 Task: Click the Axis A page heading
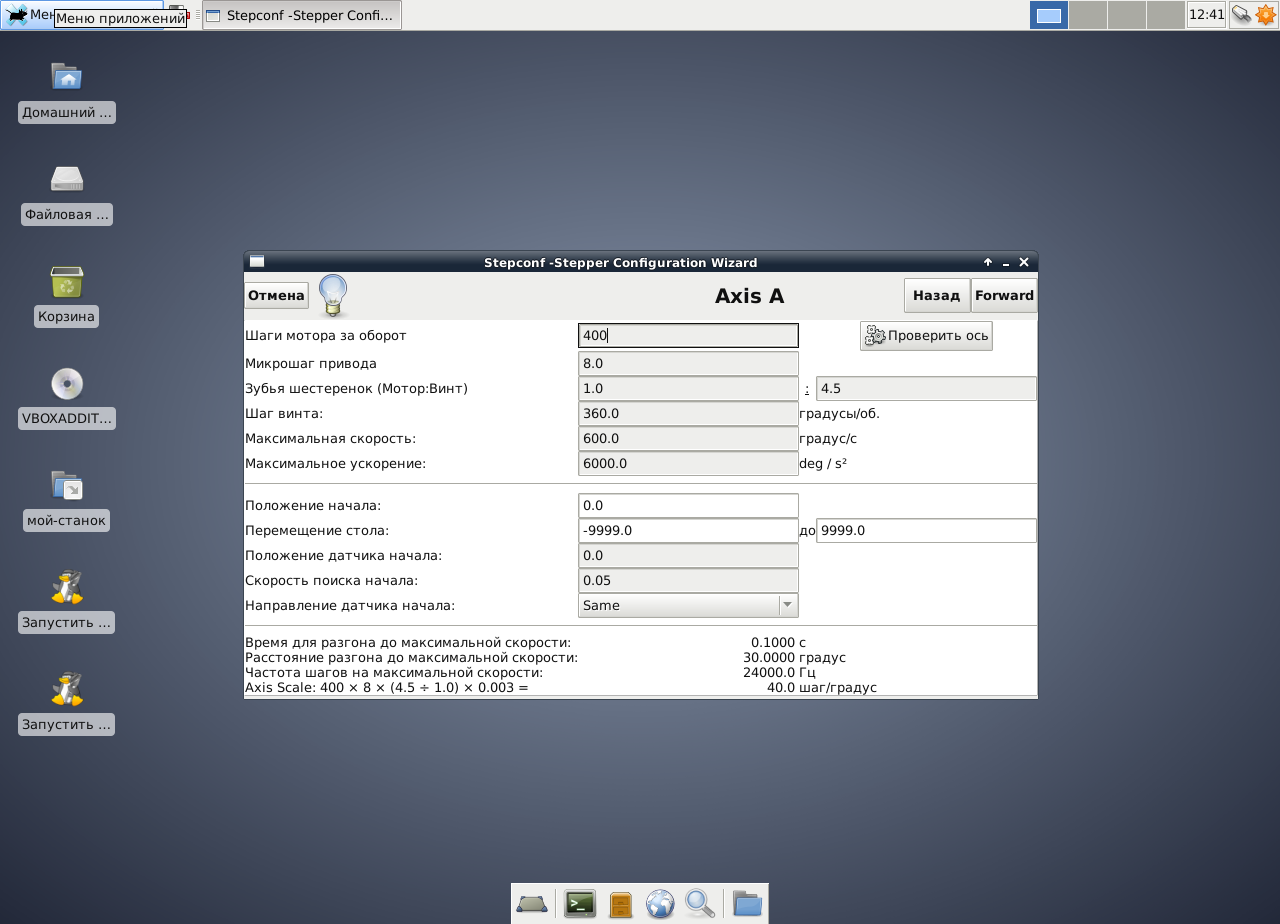click(749, 296)
